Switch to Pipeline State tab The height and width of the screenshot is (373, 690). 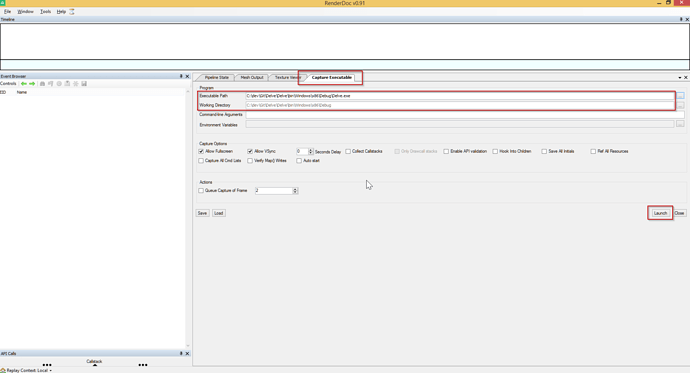click(217, 77)
